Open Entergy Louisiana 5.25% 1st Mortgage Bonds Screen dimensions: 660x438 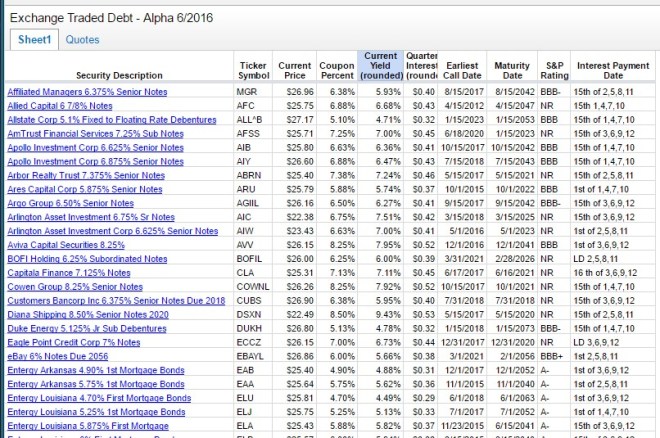click(x=96, y=411)
